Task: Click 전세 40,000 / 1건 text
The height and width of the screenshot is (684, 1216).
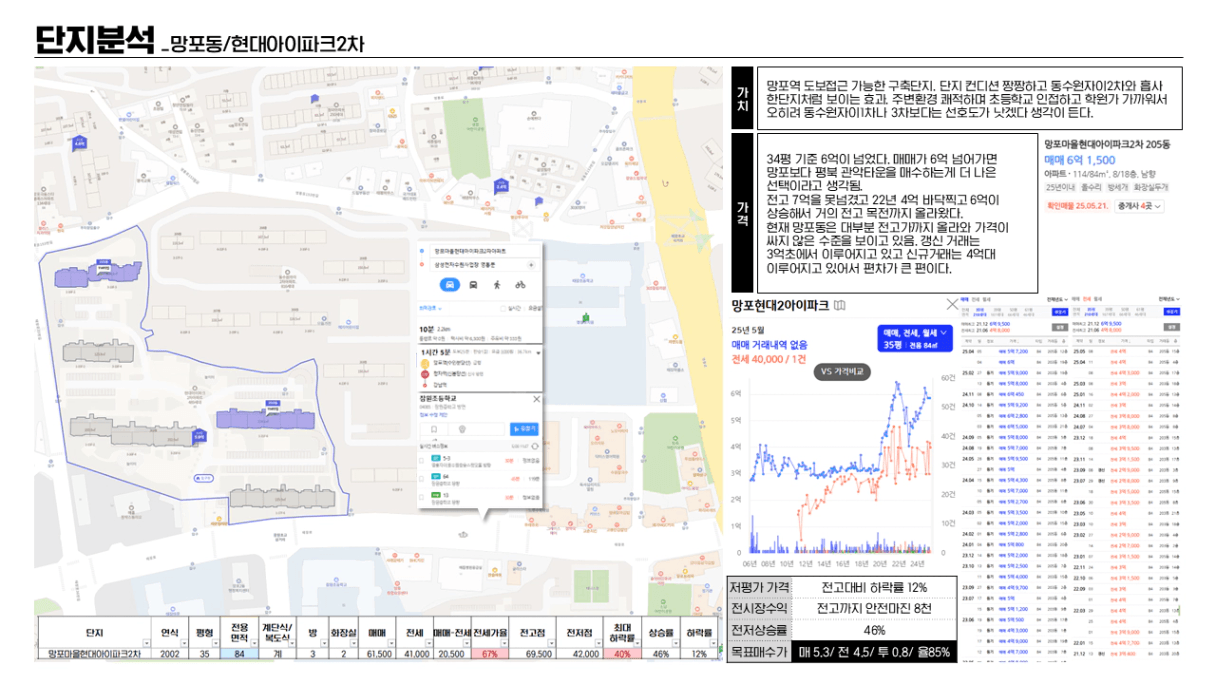Action: click(x=769, y=360)
